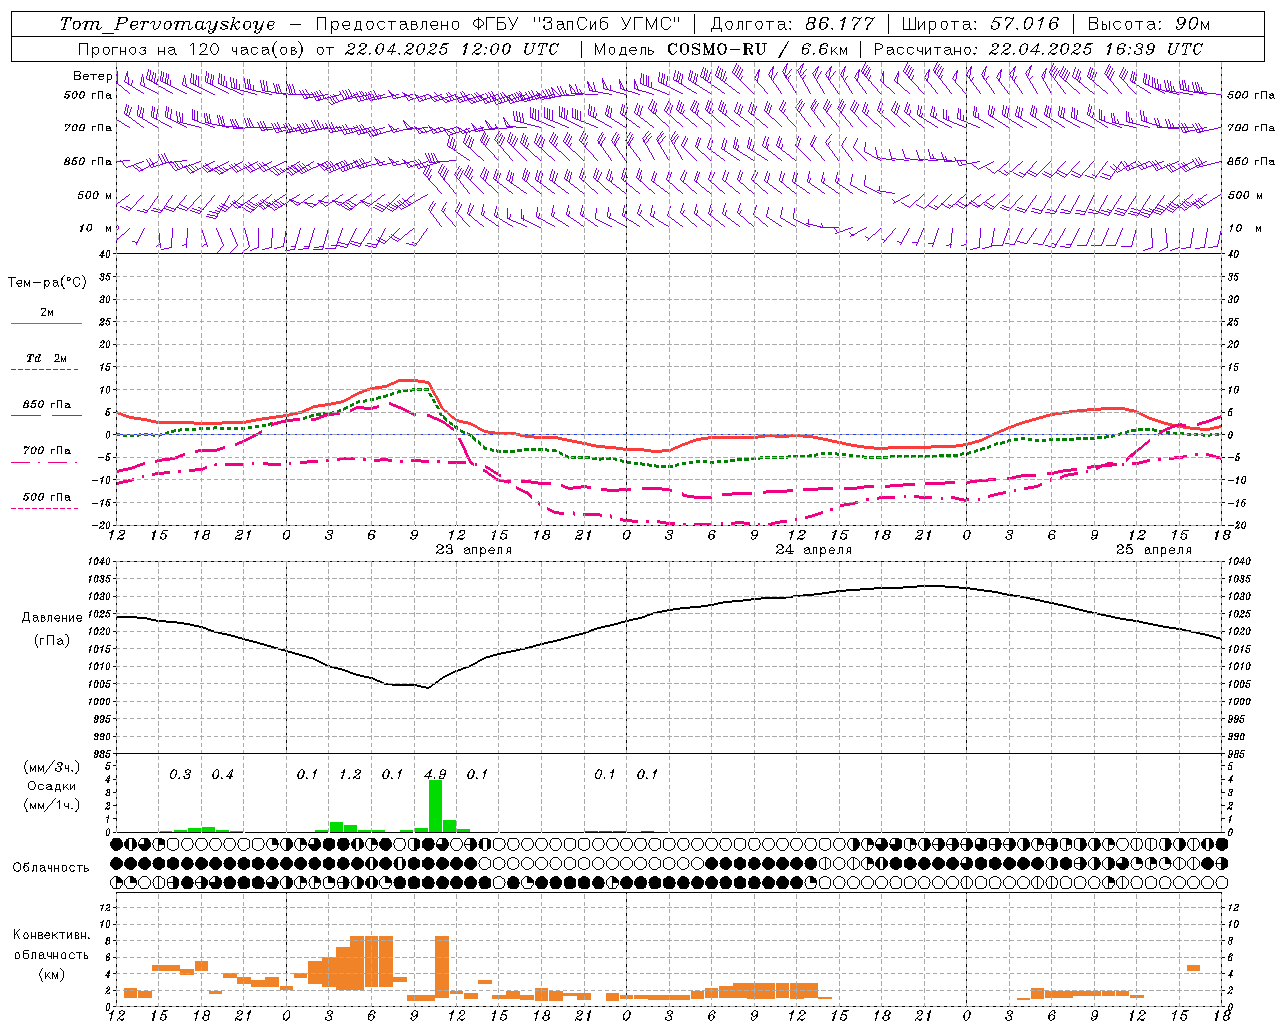Click the Долгота: 86.177 value
The height and width of the screenshot is (1024, 1280).
click(x=792, y=24)
